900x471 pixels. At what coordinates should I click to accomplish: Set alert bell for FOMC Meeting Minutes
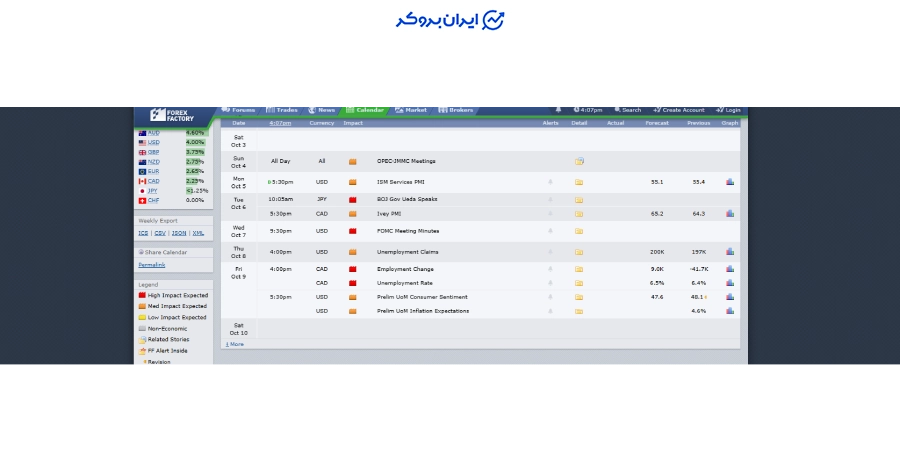pos(550,231)
